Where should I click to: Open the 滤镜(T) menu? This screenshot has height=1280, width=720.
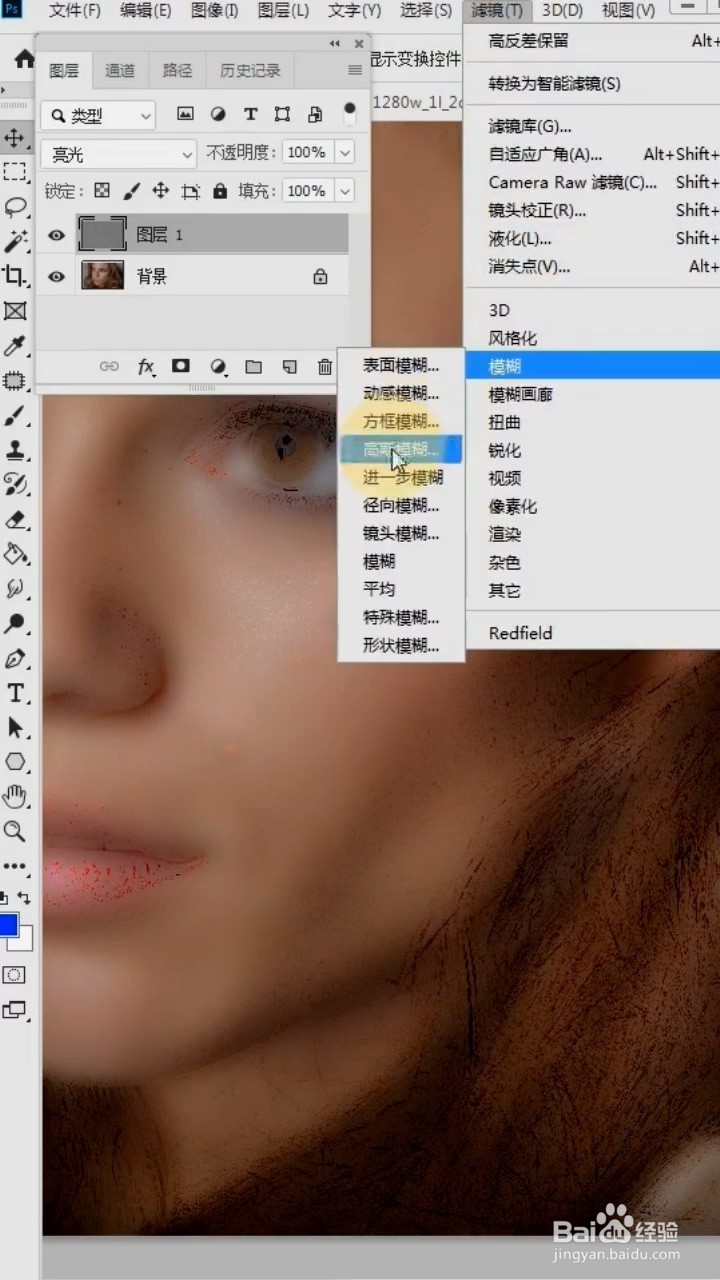[497, 11]
